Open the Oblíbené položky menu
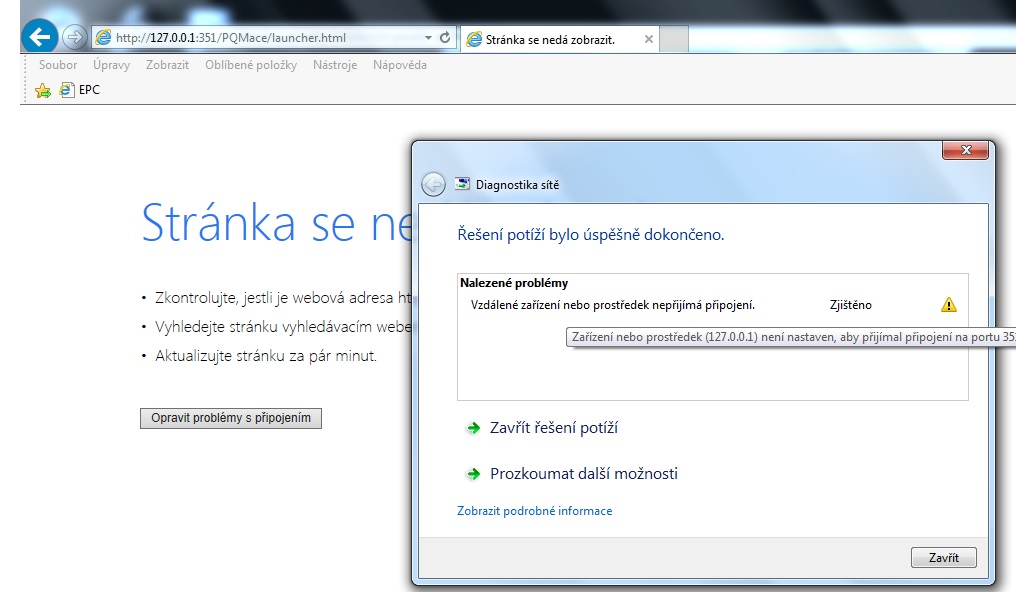 (251, 65)
